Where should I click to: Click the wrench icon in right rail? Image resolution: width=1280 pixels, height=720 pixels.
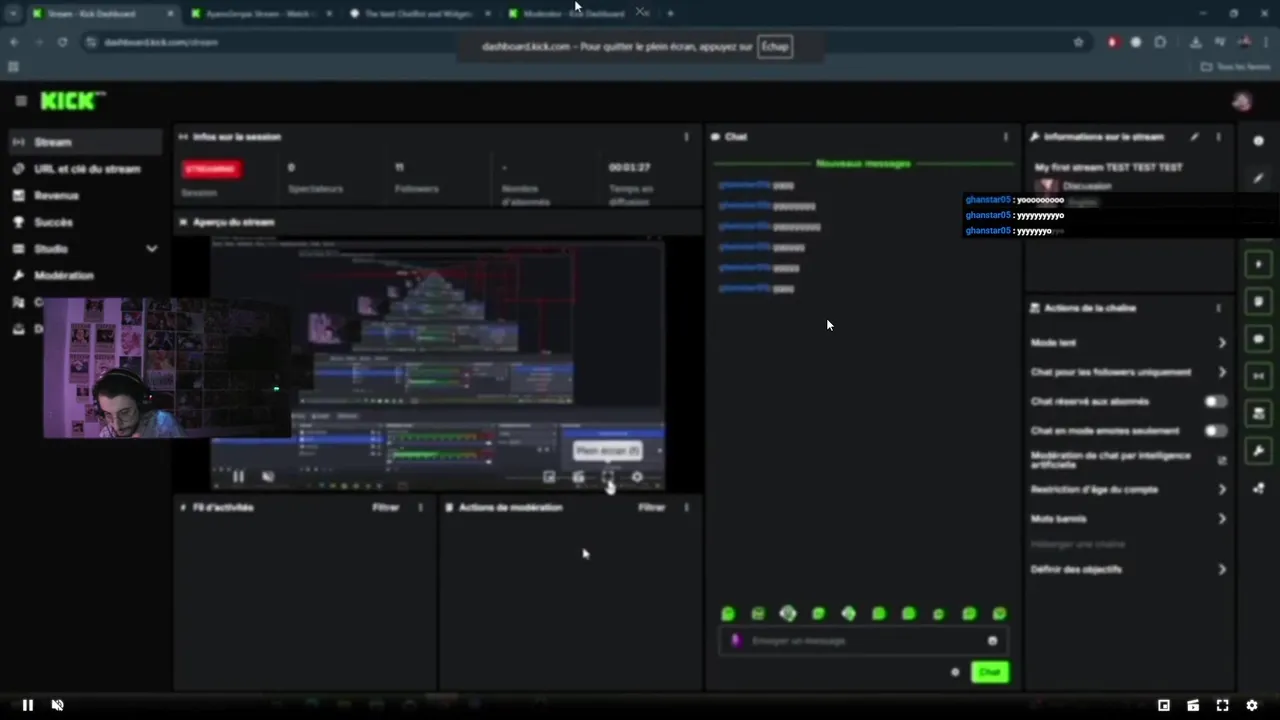pyautogui.click(x=1258, y=451)
